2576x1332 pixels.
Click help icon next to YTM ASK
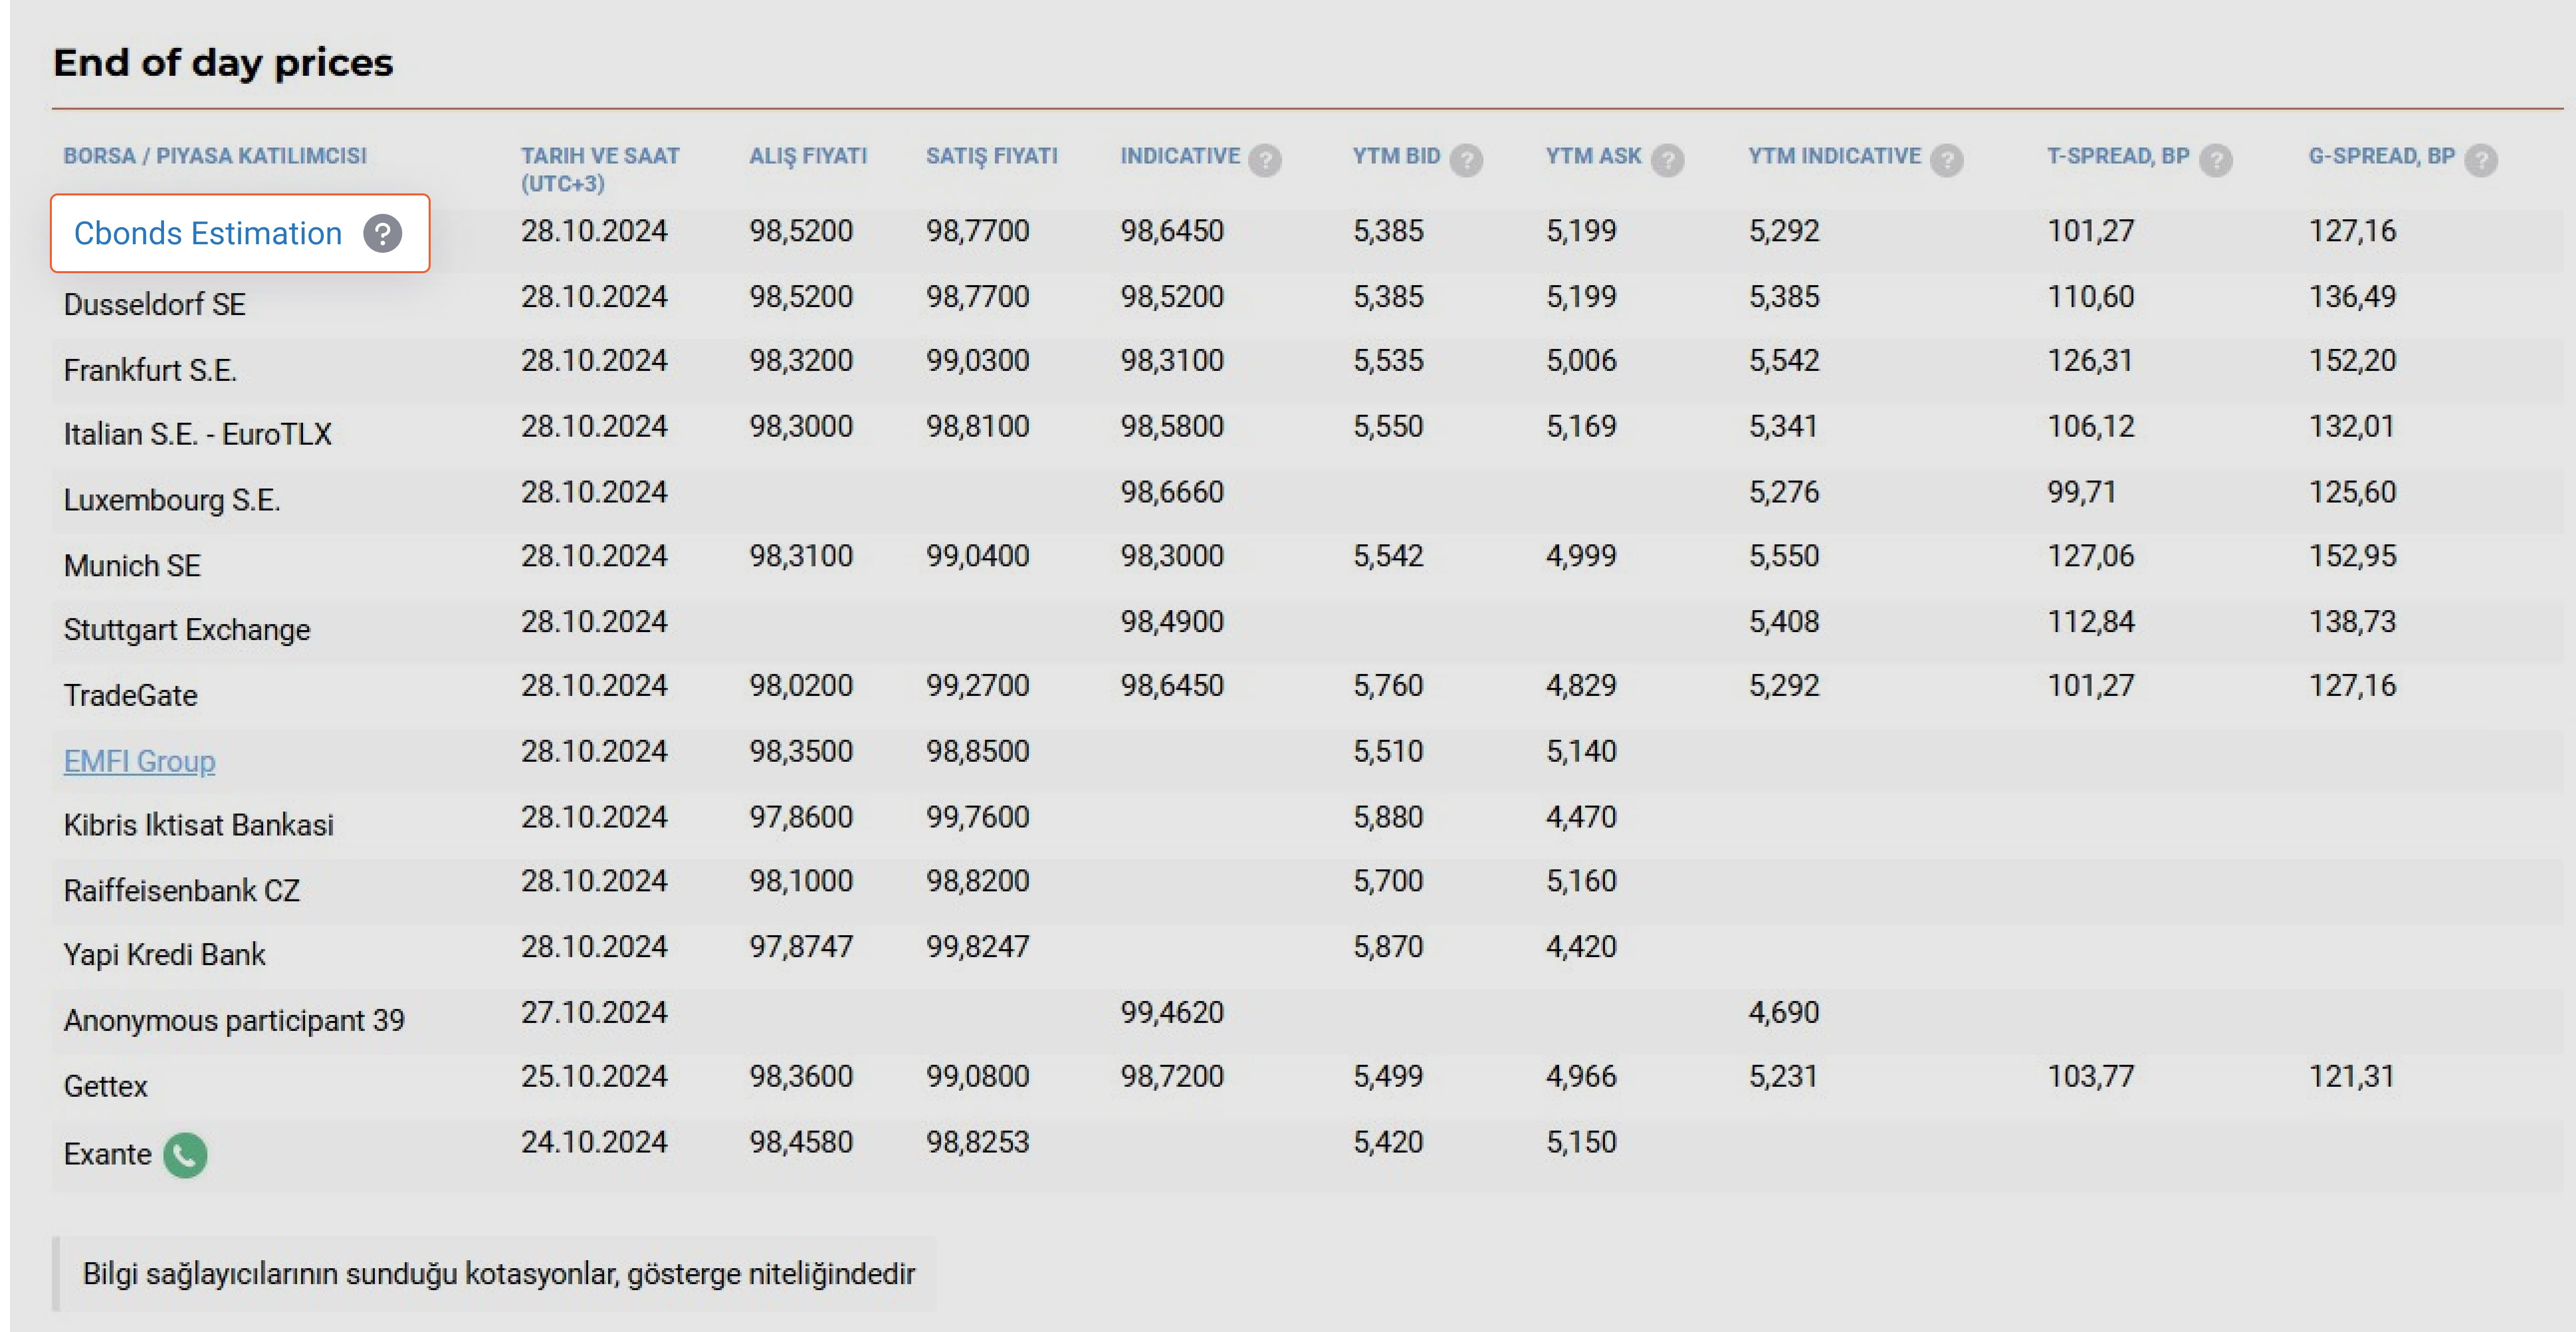[x=1667, y=159]
